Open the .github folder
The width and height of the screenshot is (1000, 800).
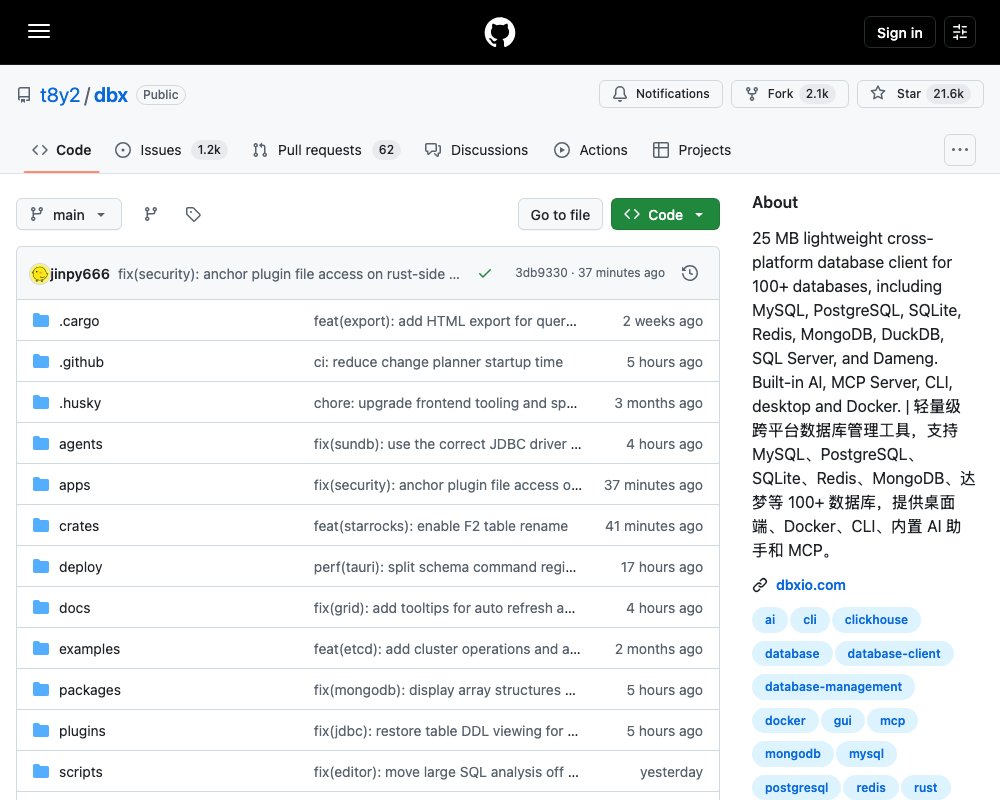[81, 362]
